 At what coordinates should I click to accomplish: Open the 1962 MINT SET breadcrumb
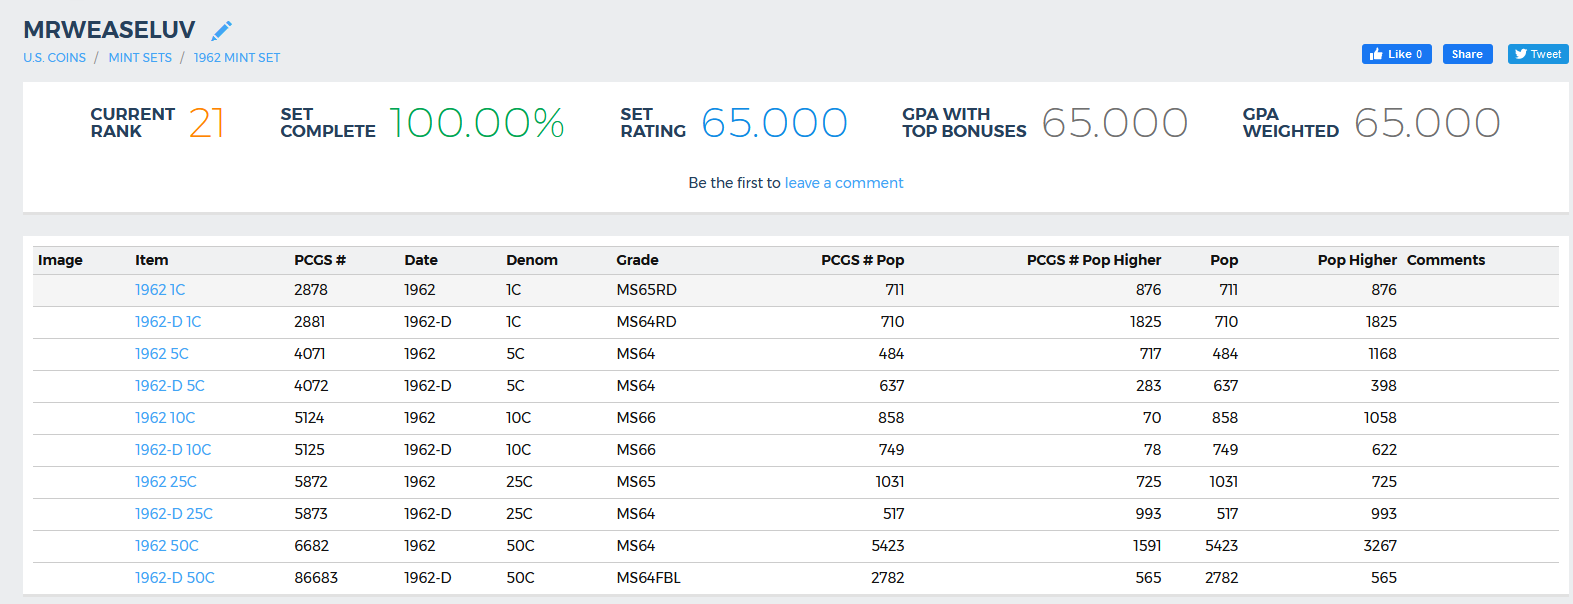coord(237,58)
